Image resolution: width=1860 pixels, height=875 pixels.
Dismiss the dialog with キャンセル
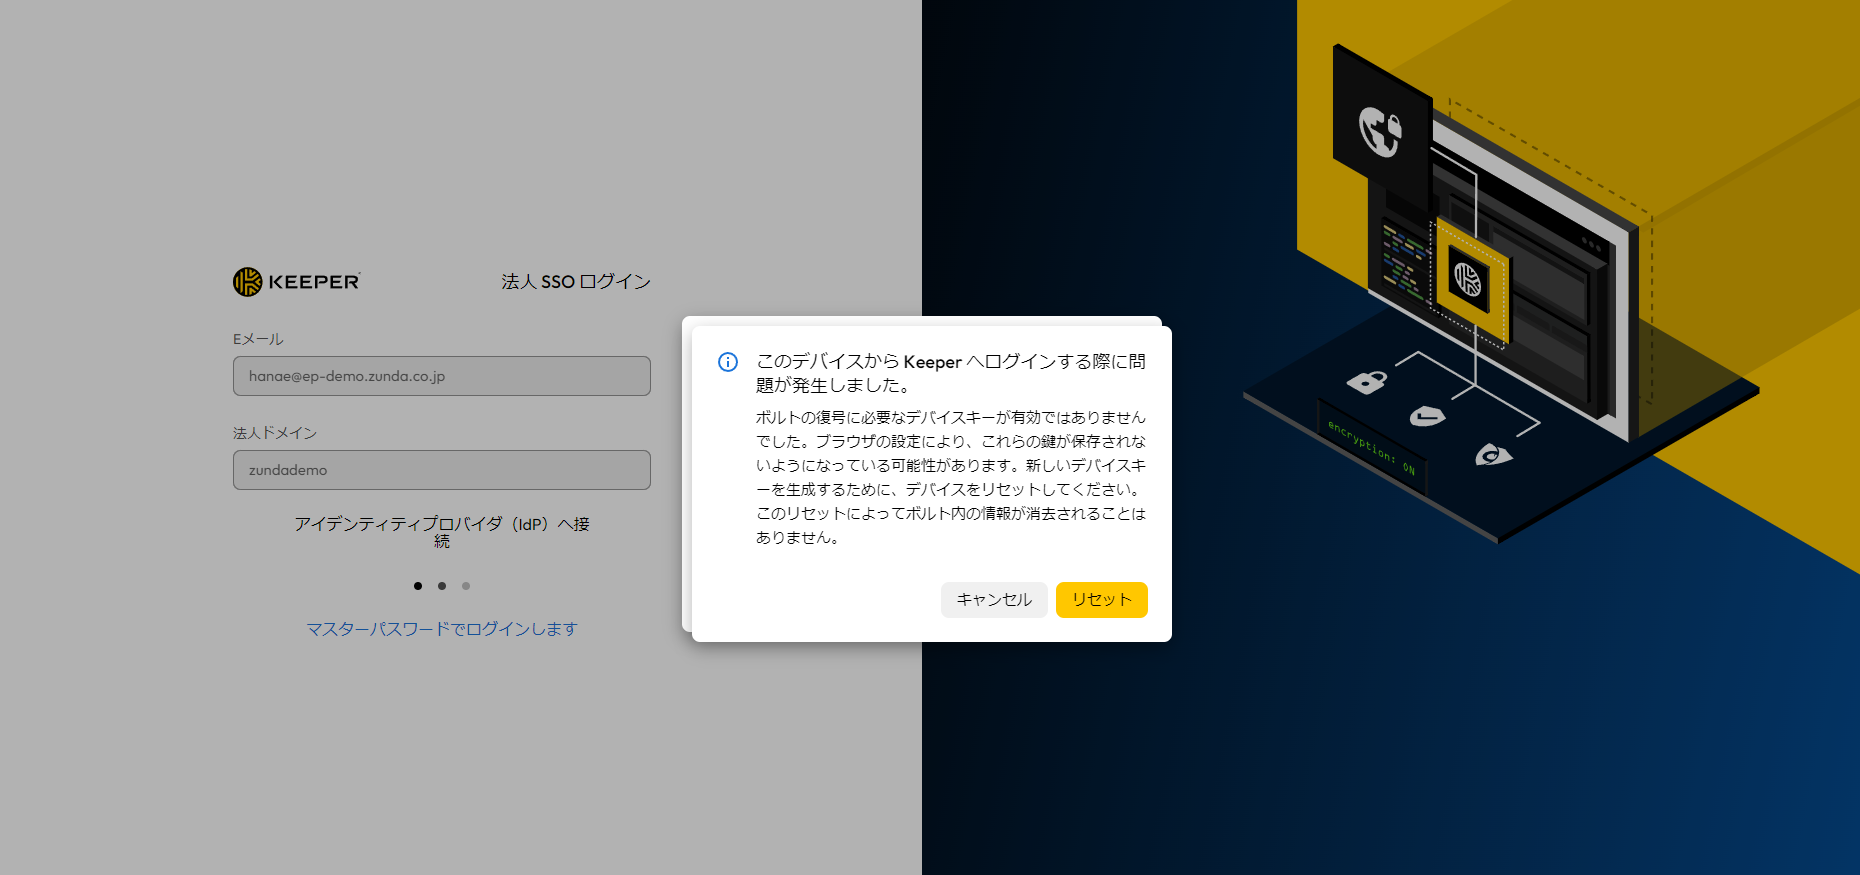[x=994, y=600]
